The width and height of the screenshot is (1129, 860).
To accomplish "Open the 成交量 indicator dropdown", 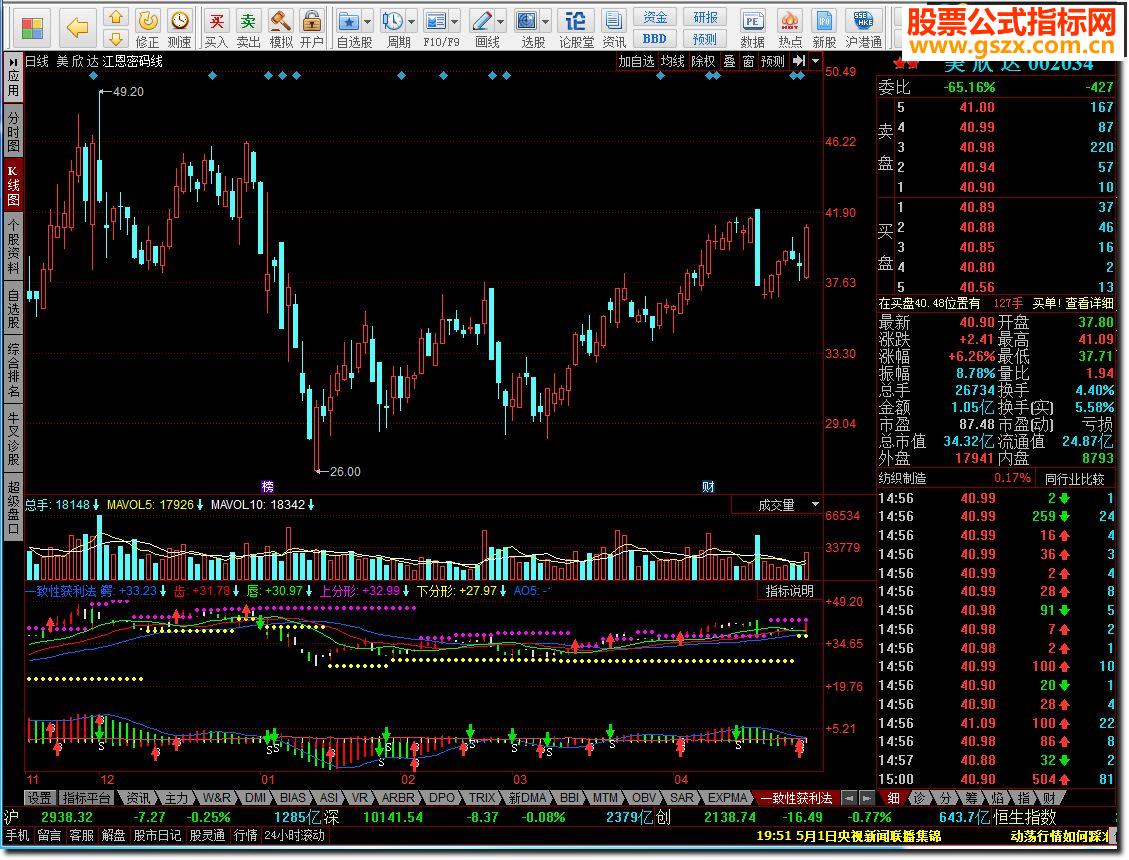I will 816,505.
